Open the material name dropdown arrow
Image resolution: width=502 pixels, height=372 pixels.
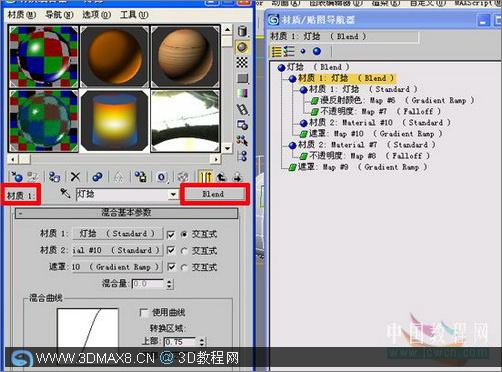[173, 194]
